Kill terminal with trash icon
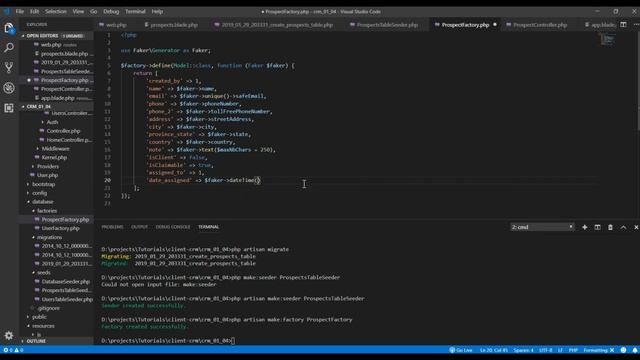Screen dimensions: 640x360 click(x=610, y=227)
